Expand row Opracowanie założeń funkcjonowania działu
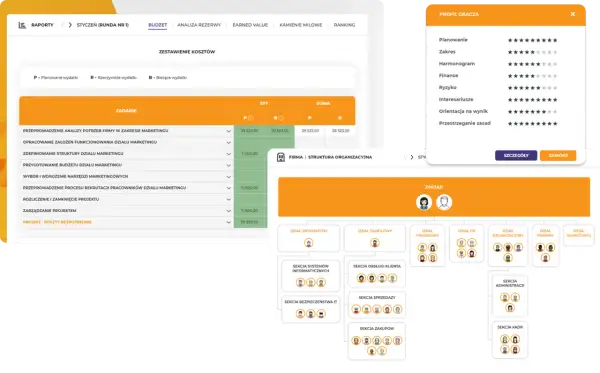The image size is (600, 373). tap(228, 143)
